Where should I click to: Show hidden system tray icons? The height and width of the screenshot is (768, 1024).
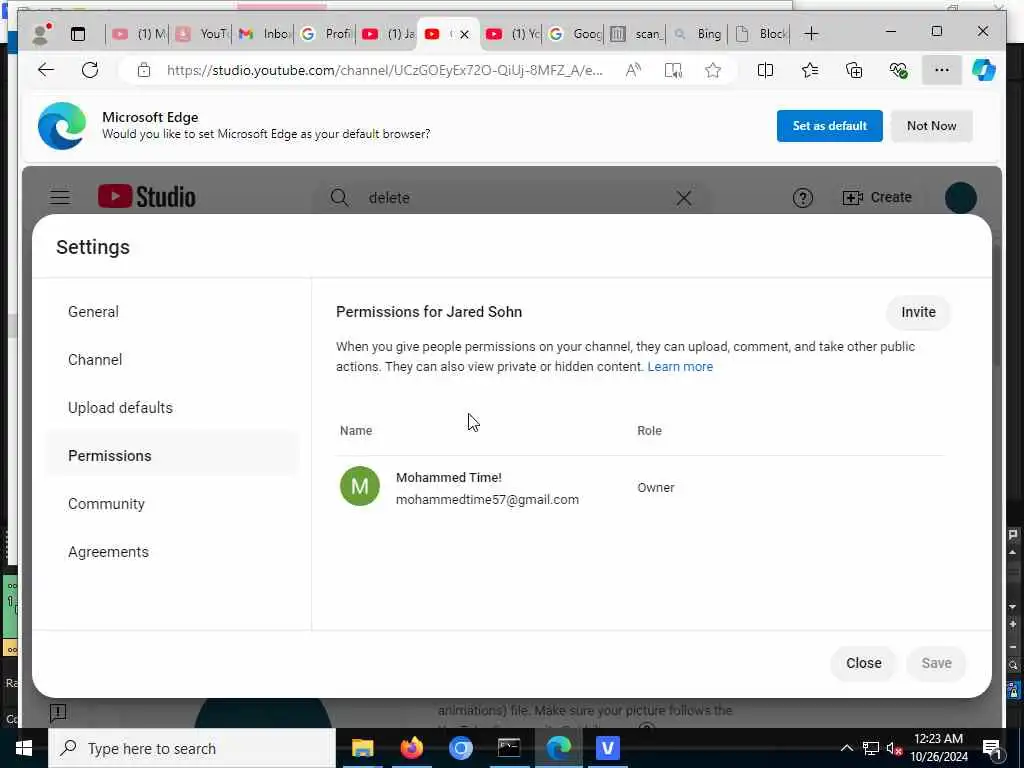846,748
